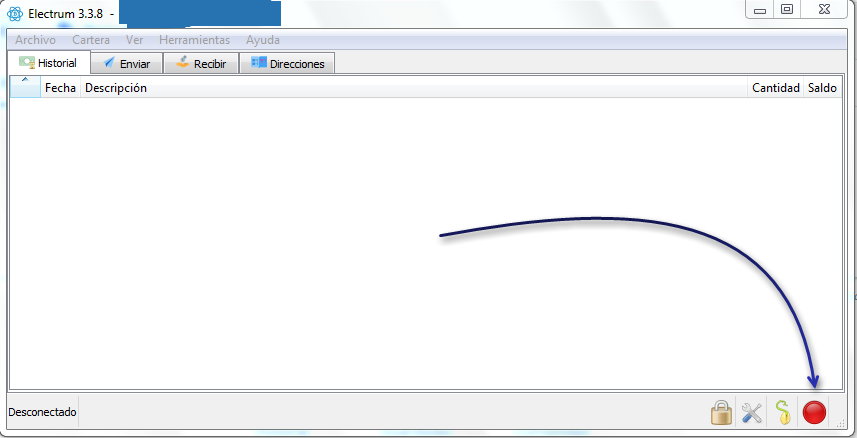
Task: Sort by the Cantidad column header
Action: (x=776, y=87)
